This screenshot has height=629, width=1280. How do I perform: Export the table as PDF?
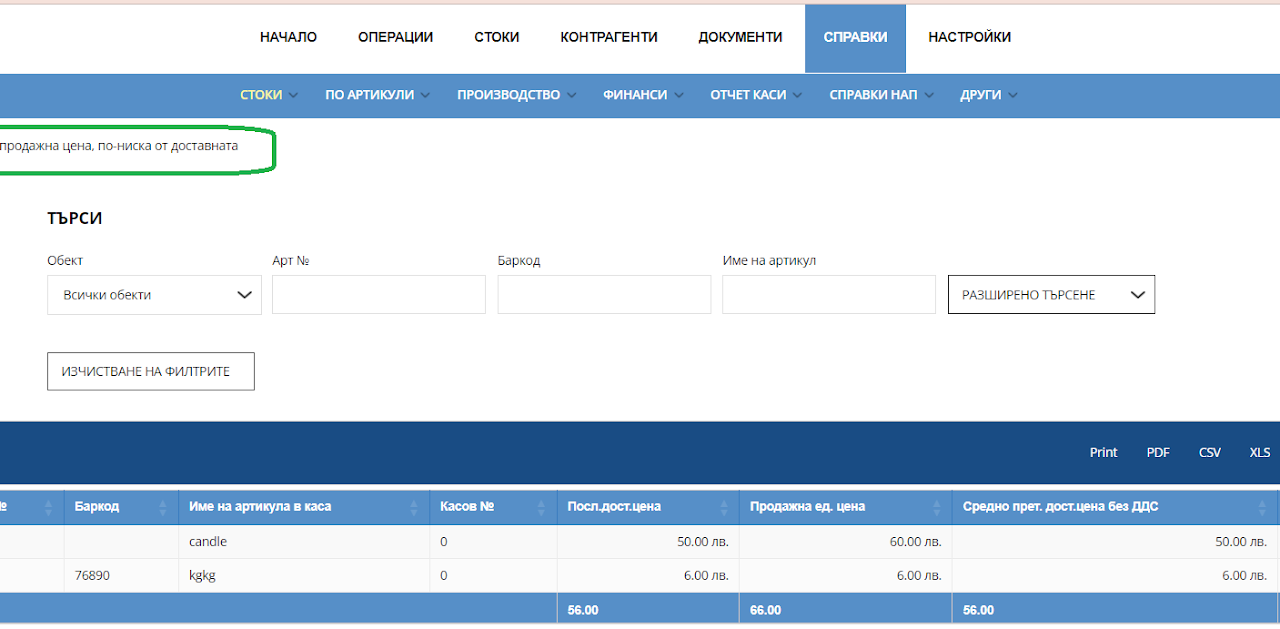pyautogui.click(x=1158, y=453)
